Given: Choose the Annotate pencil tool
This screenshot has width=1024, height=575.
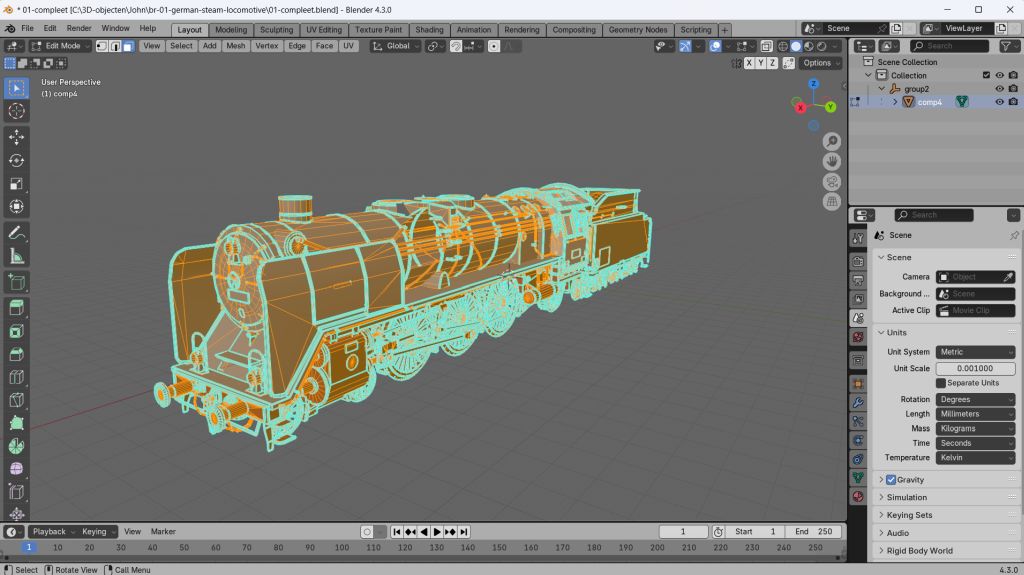Looking at the screenshot, I should coord(16,232).
